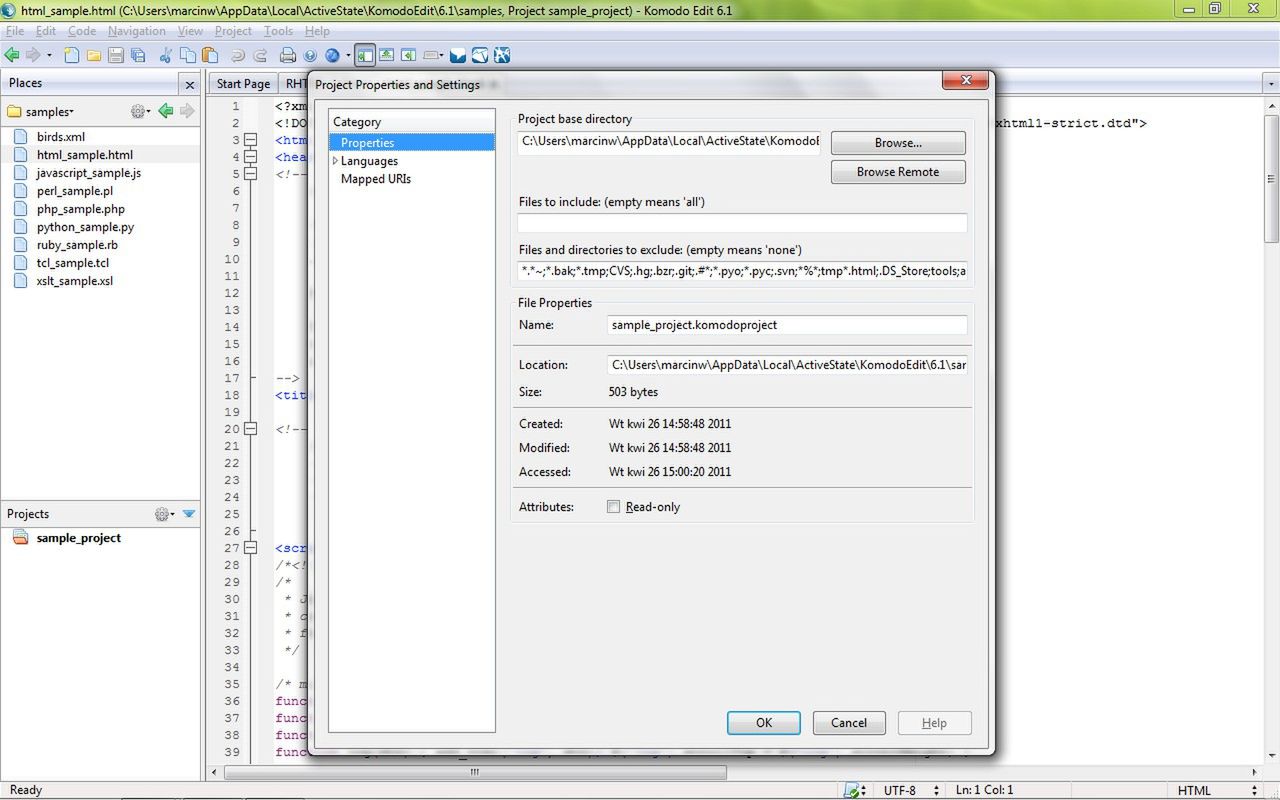Select the Mapped URIs category
This screenshot has width=1280, height=800.
pyautogui.click(x=375, y=179)
